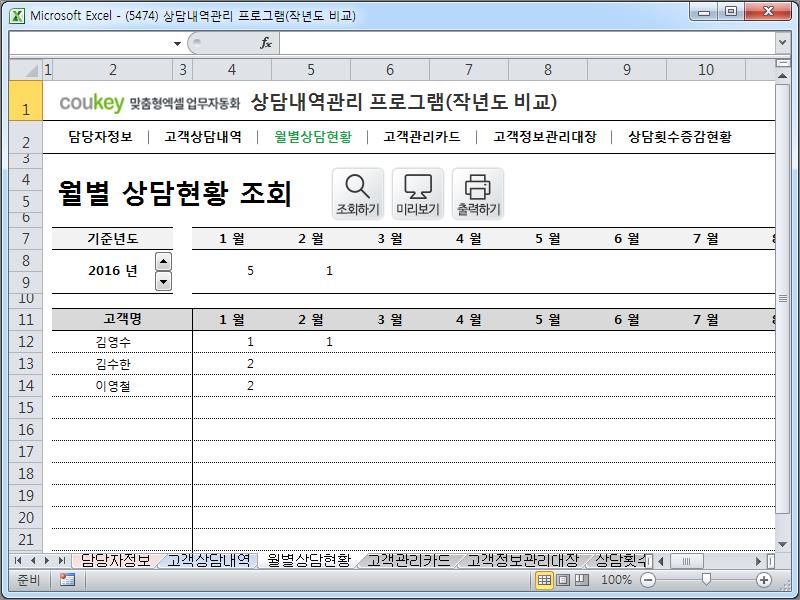Open the 고객정보관리대장 navigation link
800x600 pixels.
[x=545, y=137]
